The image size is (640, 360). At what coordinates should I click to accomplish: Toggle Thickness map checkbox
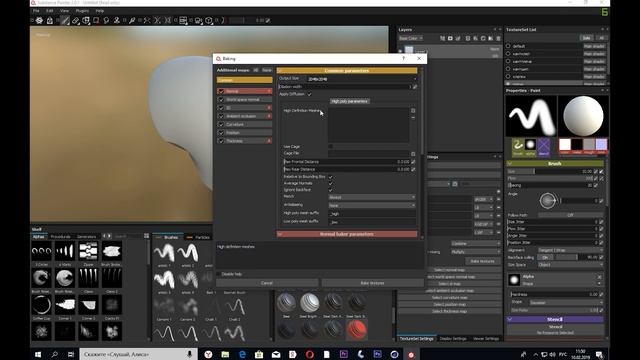pos(221,141)
